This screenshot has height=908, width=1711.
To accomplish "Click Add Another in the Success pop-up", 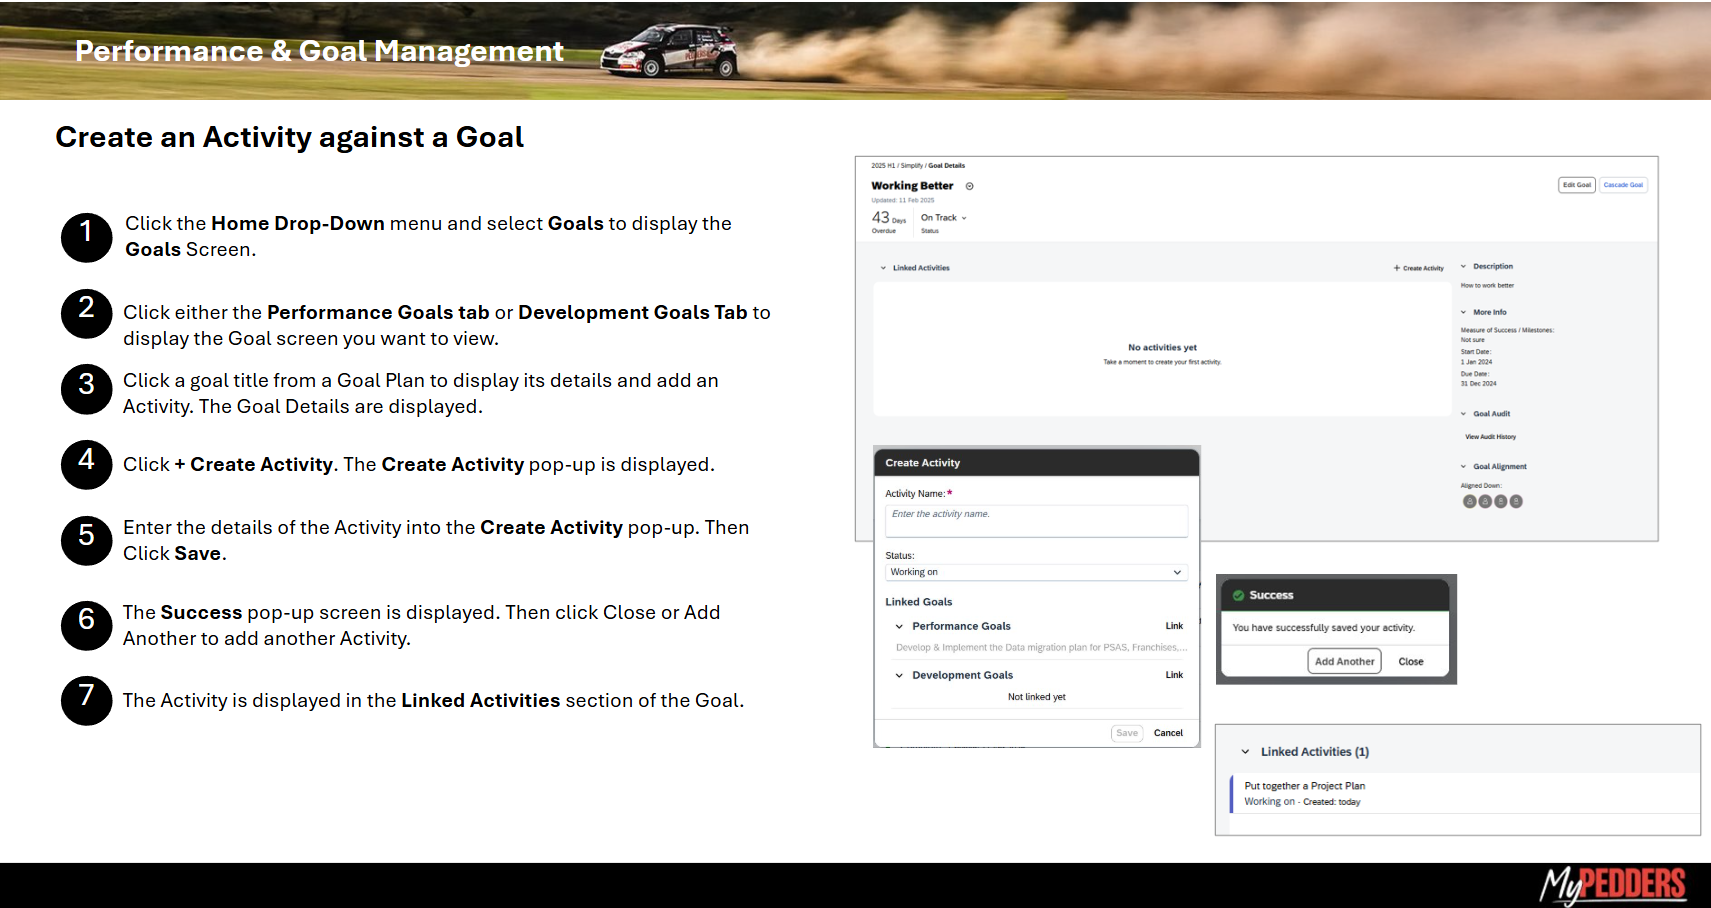I will (1344, 661).
